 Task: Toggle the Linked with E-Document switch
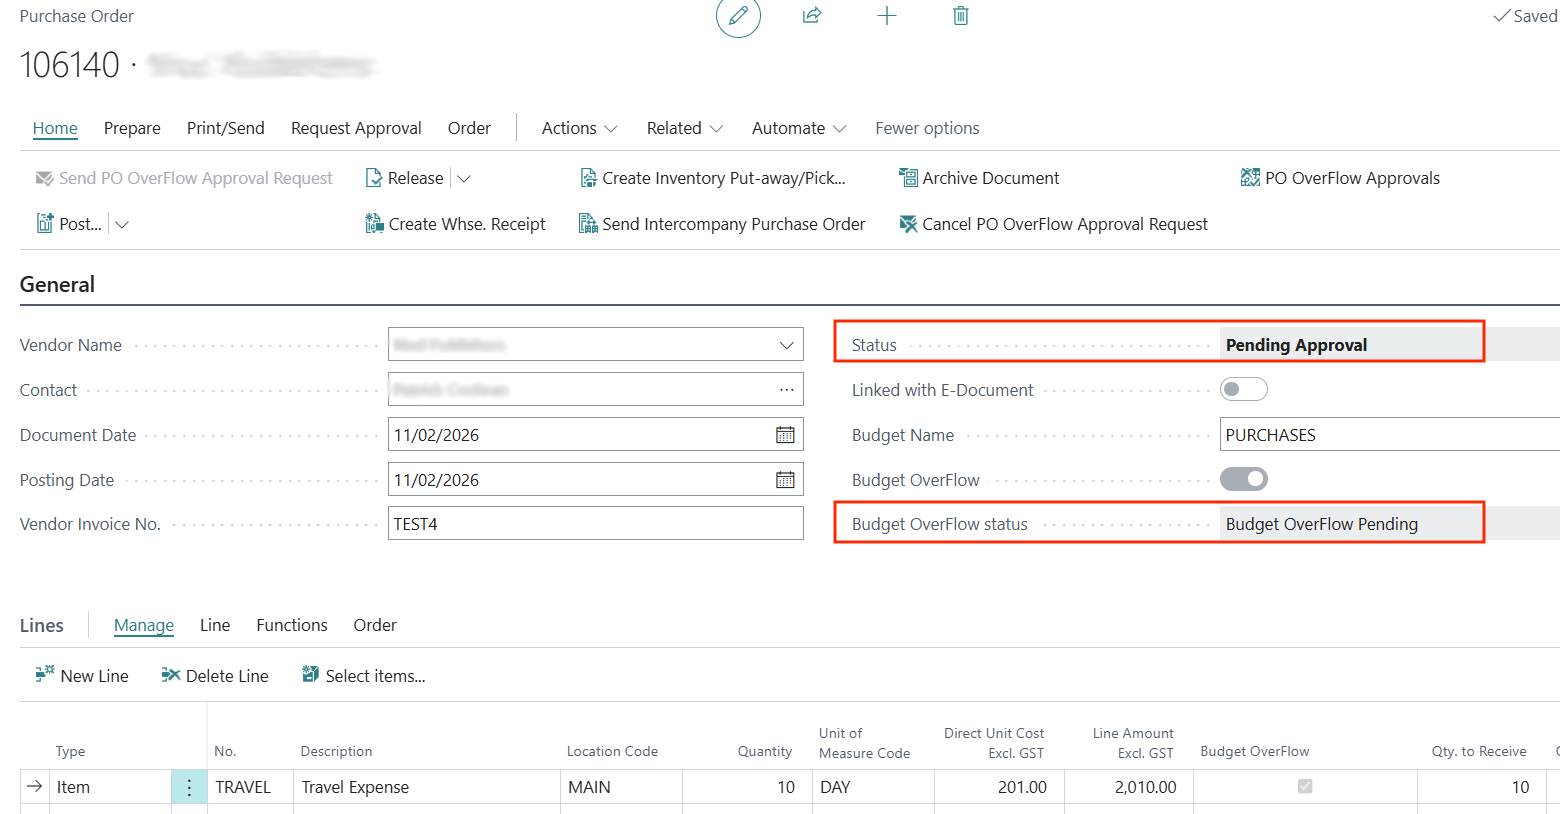pos(1243,390)
